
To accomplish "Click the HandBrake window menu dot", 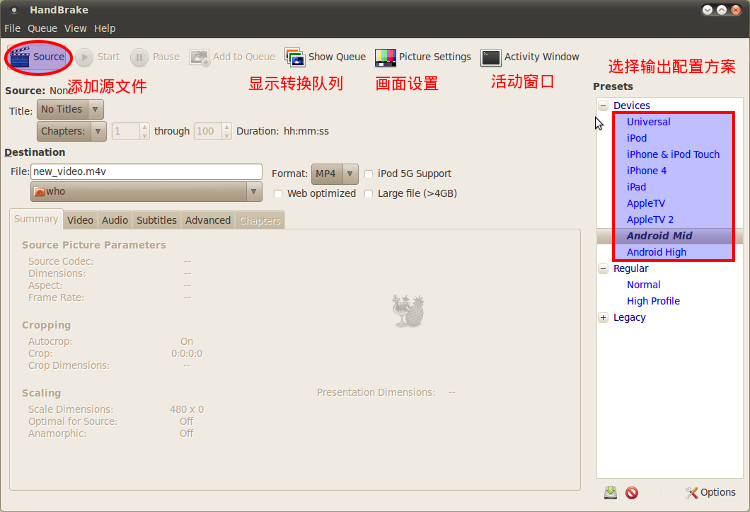I will 14,10.
